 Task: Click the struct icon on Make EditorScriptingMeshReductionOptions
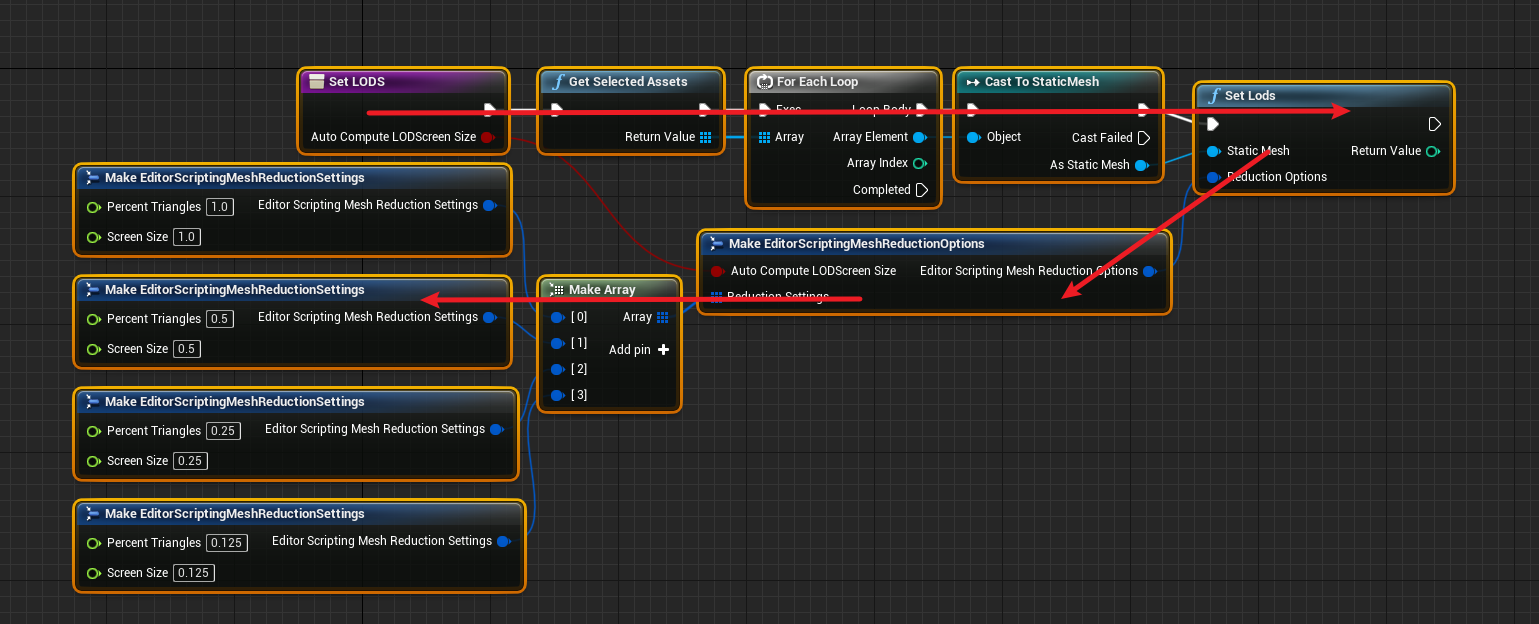pyautogui.click(x=714, y=243)
